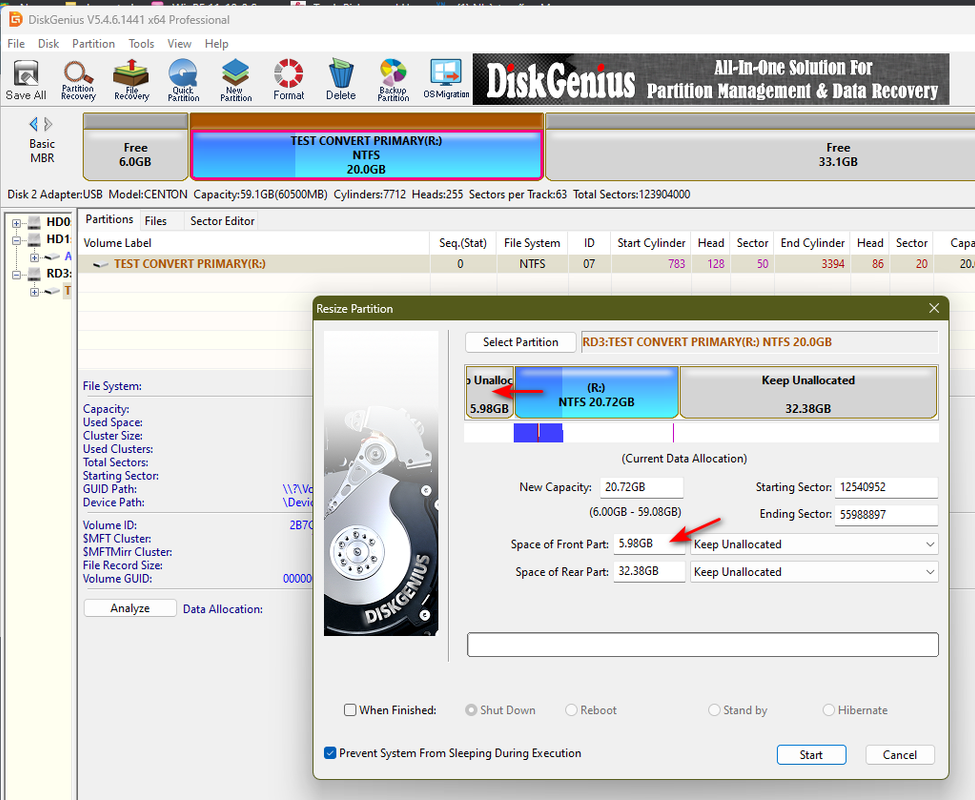Image resolution: width=975 pixels, height=800 pixels.
Task: Launch OS Migration tool
Action: click(x=446, y=80)
